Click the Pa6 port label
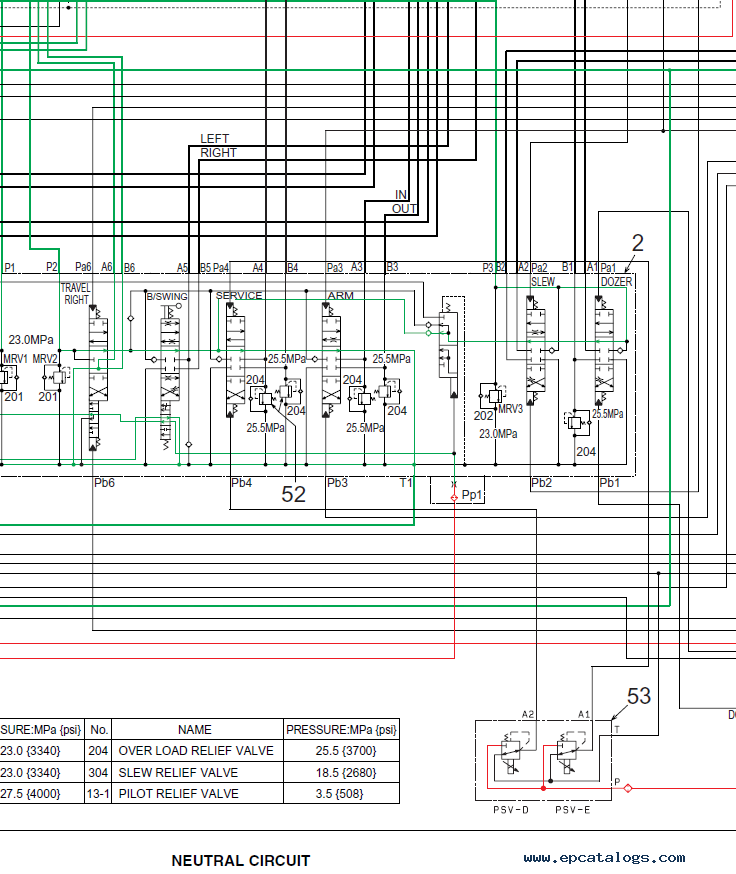The width and height of the screenshot is (736, 874). tap(83, 268)
